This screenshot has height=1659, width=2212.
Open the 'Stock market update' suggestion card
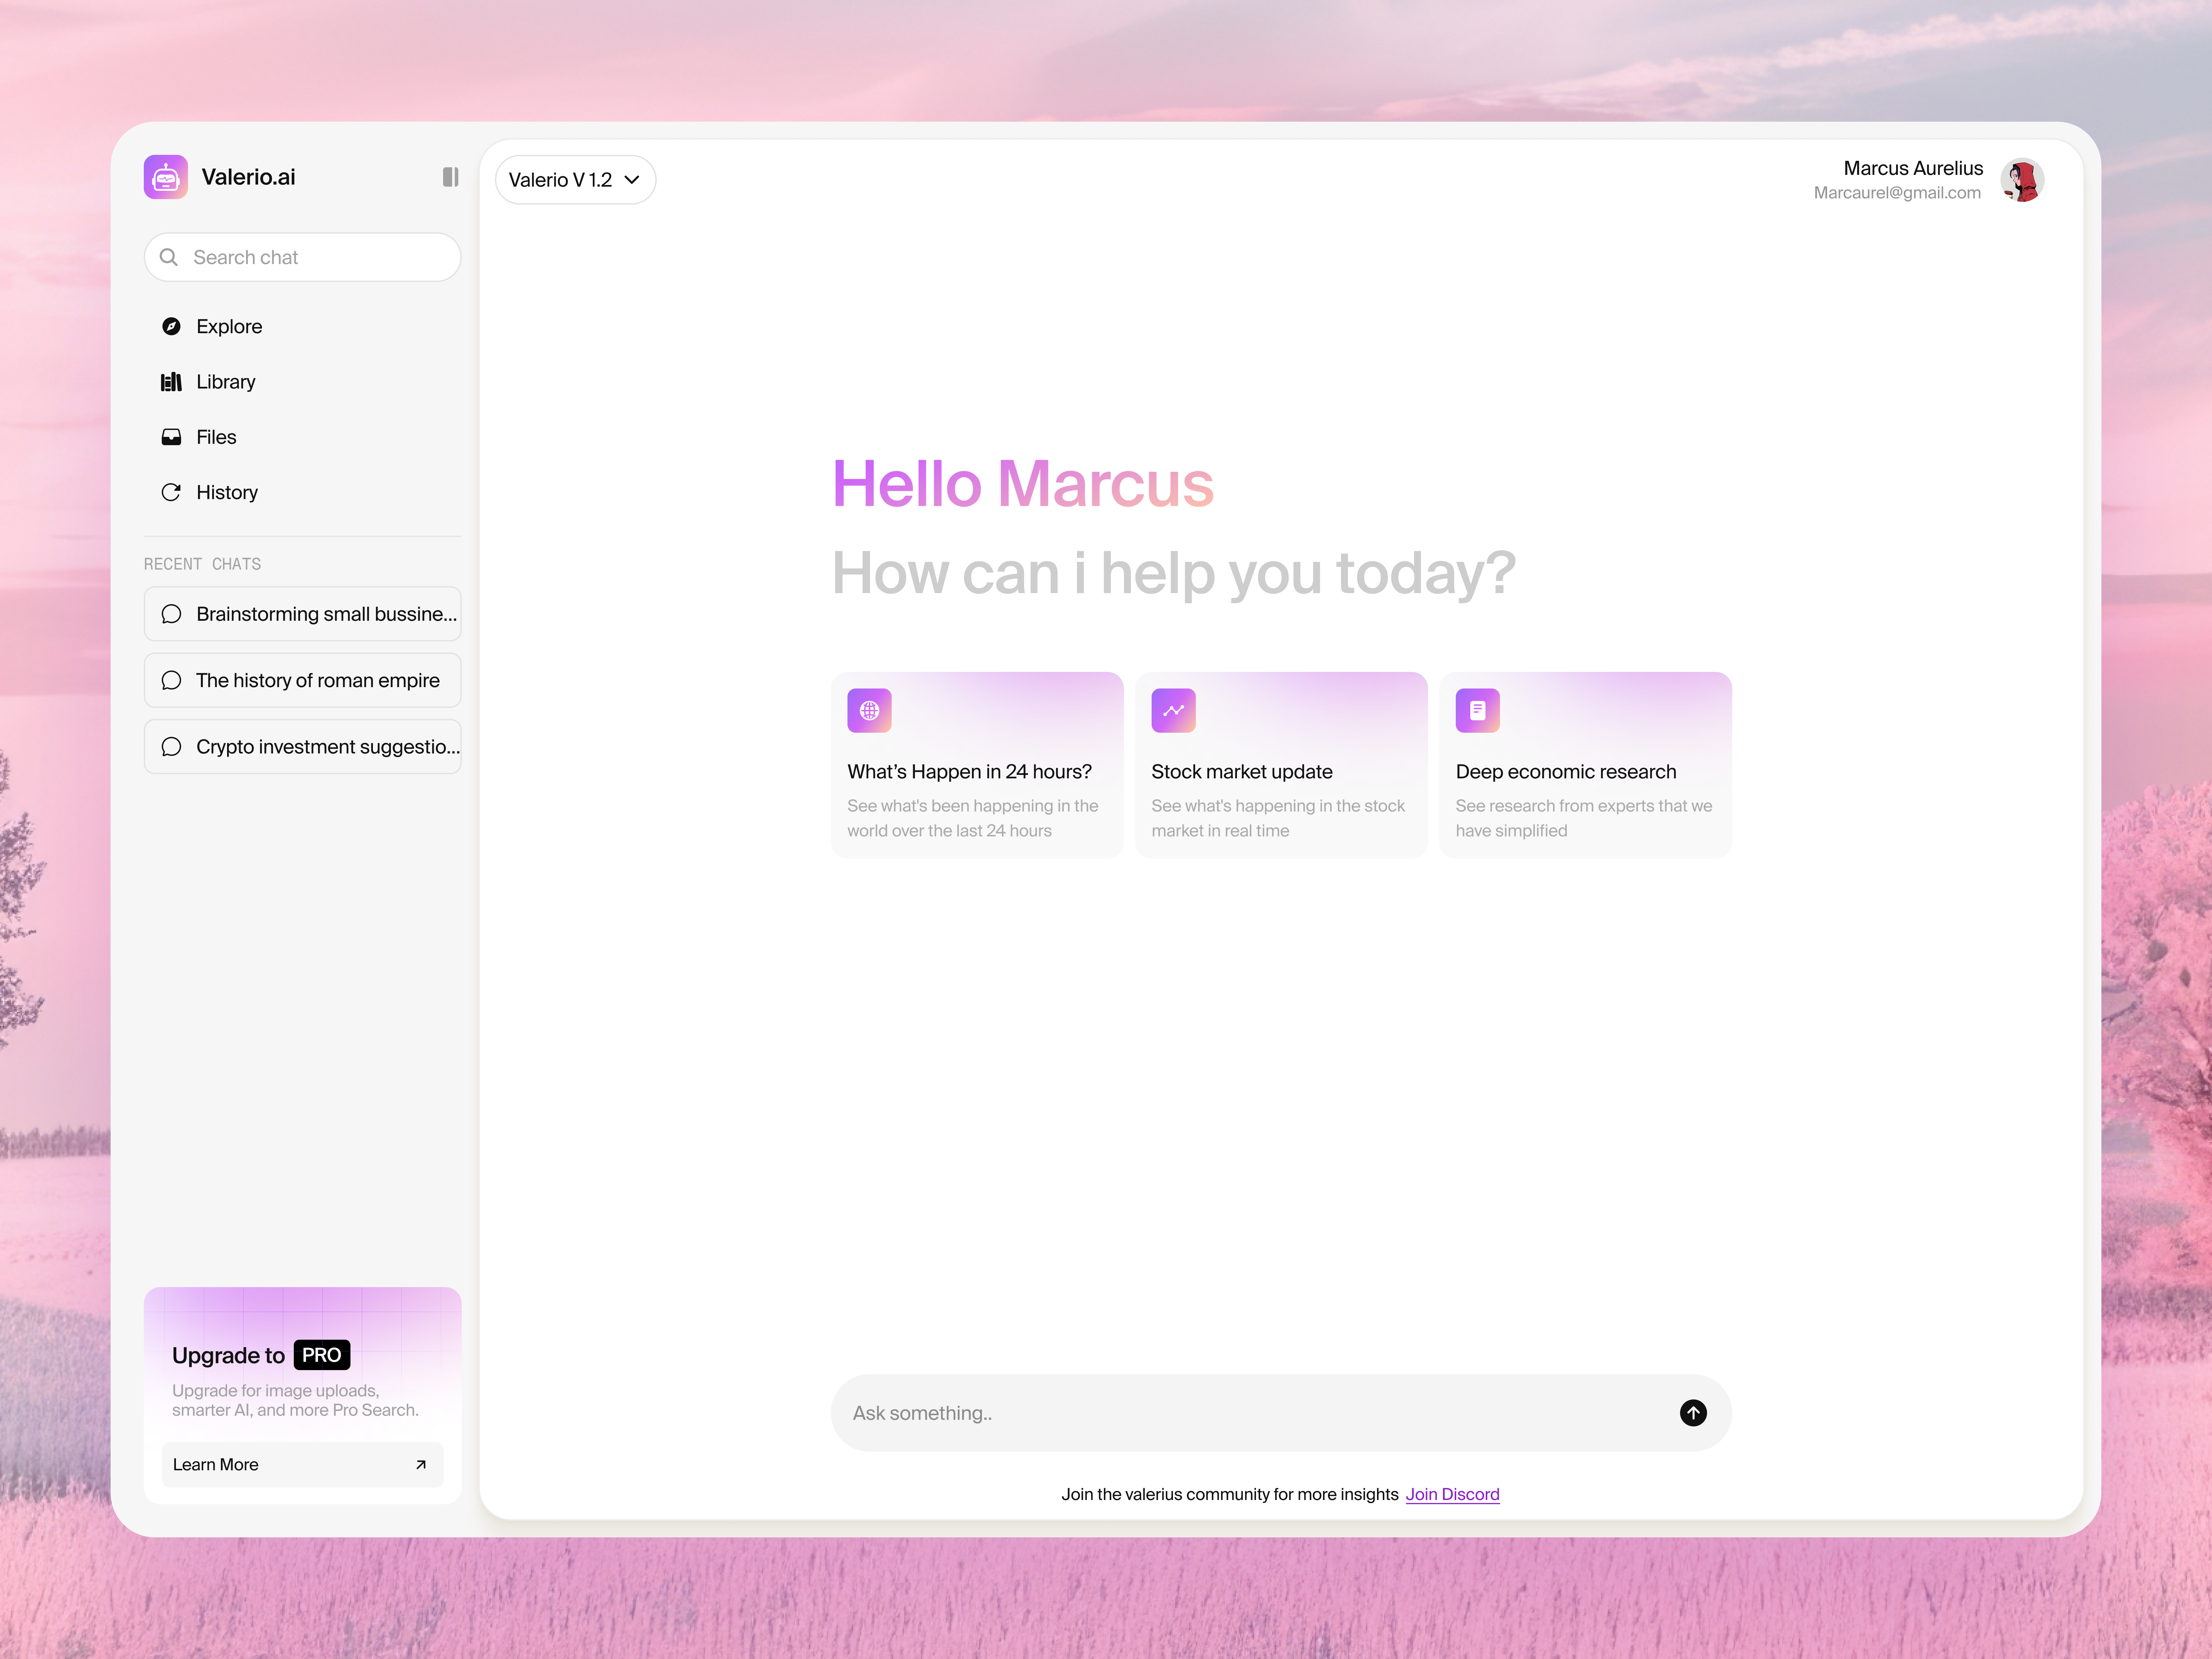click(1281, 765)
